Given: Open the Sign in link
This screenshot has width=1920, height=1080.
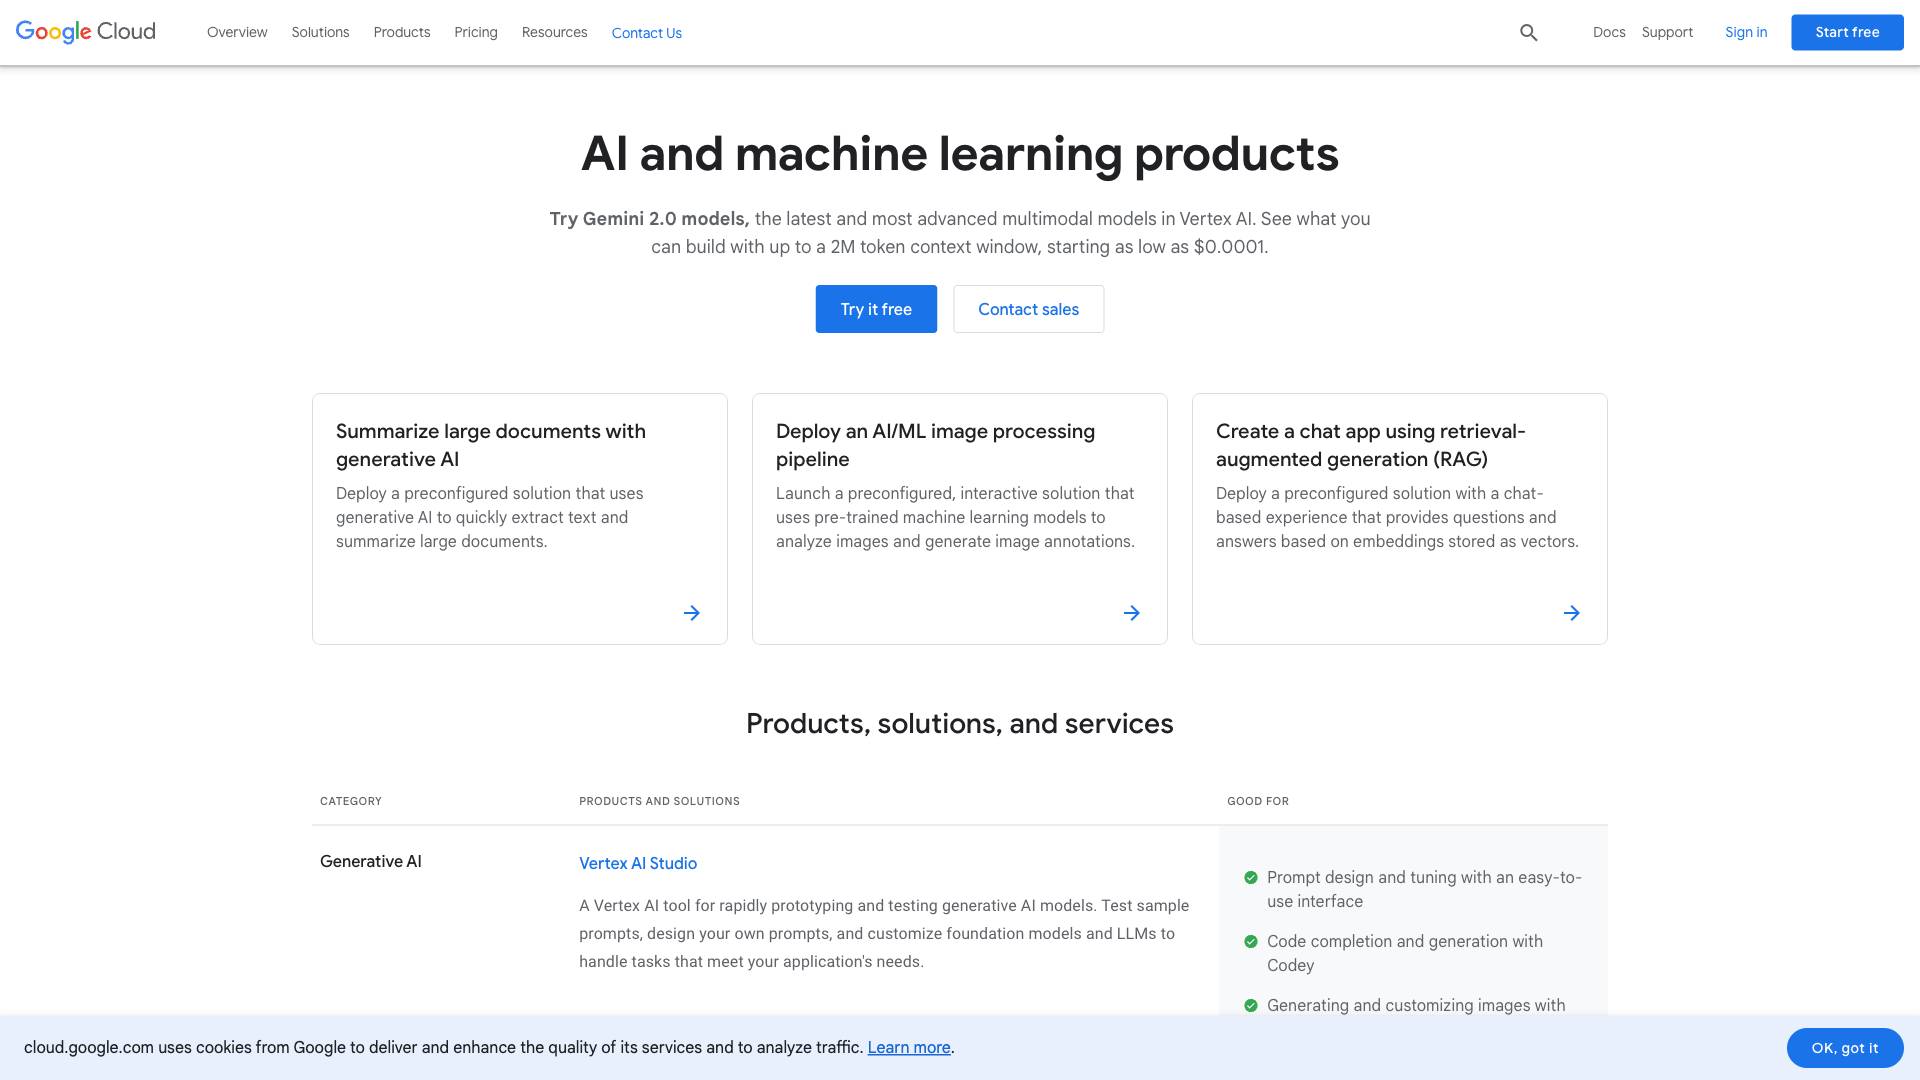Looking at the screenshot, I should (x=1745, y=33).
